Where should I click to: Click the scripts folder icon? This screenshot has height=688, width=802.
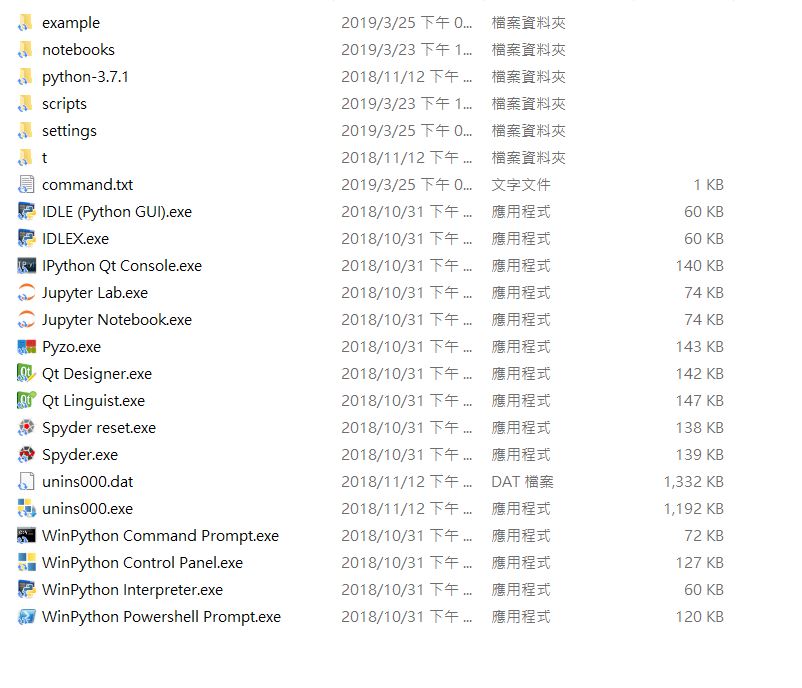pyautogui.click(x=26, y=104)
